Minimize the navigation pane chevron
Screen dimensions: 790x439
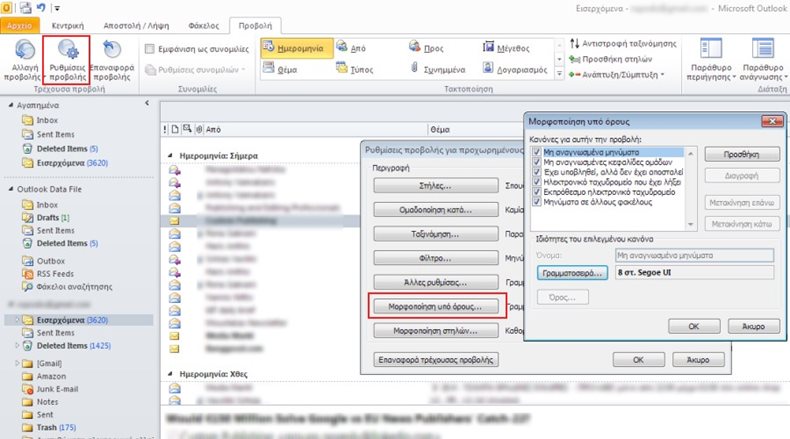pos(147,103)
